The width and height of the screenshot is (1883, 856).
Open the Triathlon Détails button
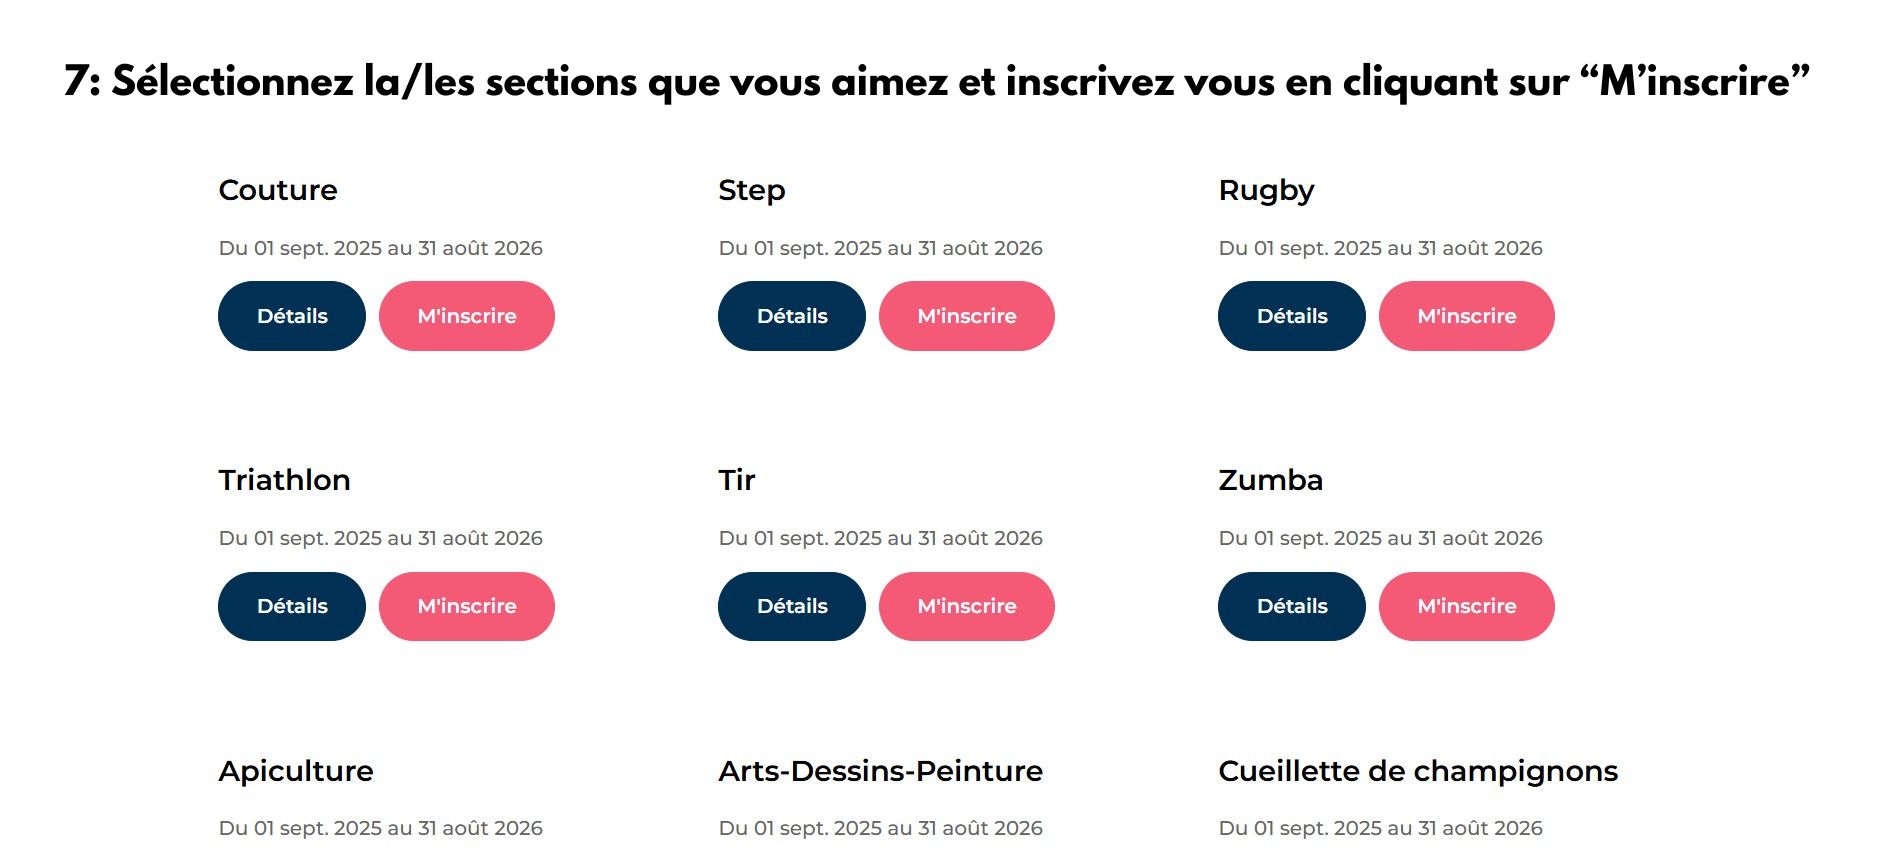(292, 606)
